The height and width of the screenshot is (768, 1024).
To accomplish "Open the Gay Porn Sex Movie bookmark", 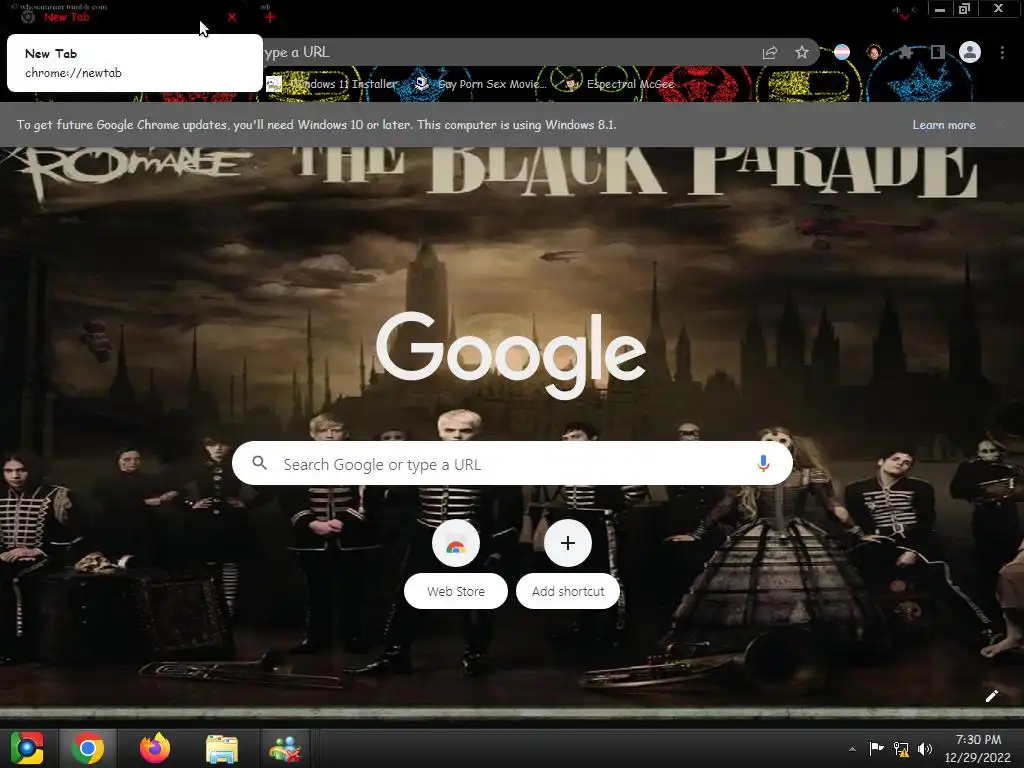I will pyautogui.click(x=480, y=84).
